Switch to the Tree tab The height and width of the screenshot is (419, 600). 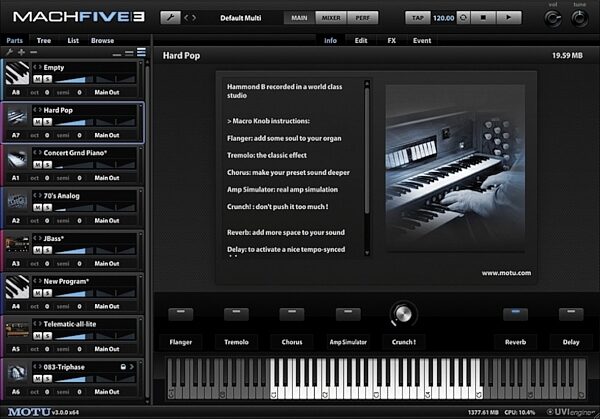tap(44, 41)
